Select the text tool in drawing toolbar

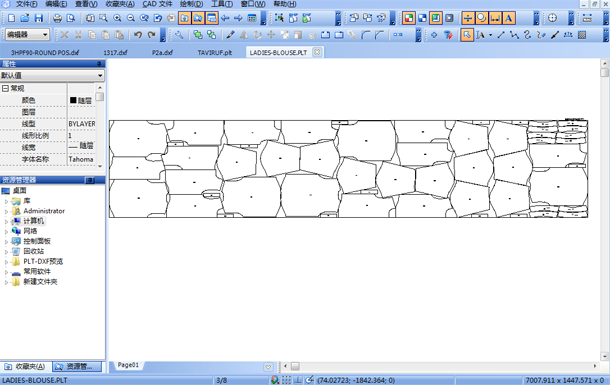click(480, 35)
